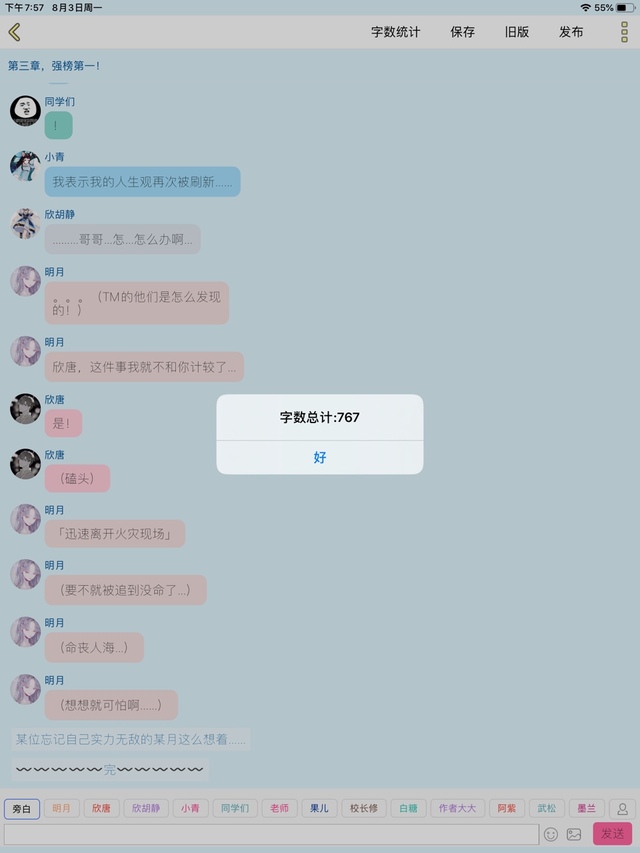Choose 果儿 as speaking character

319,808
